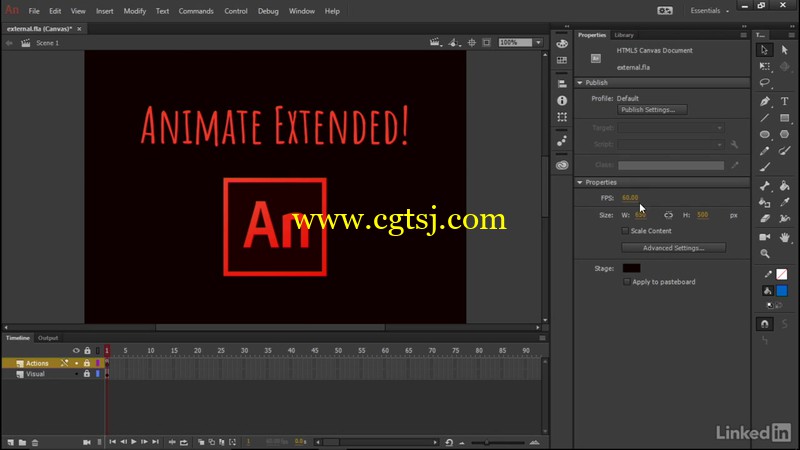Select the Rectangle tool
The height and width of the screenshot is (450, 800).
[784, 118]
